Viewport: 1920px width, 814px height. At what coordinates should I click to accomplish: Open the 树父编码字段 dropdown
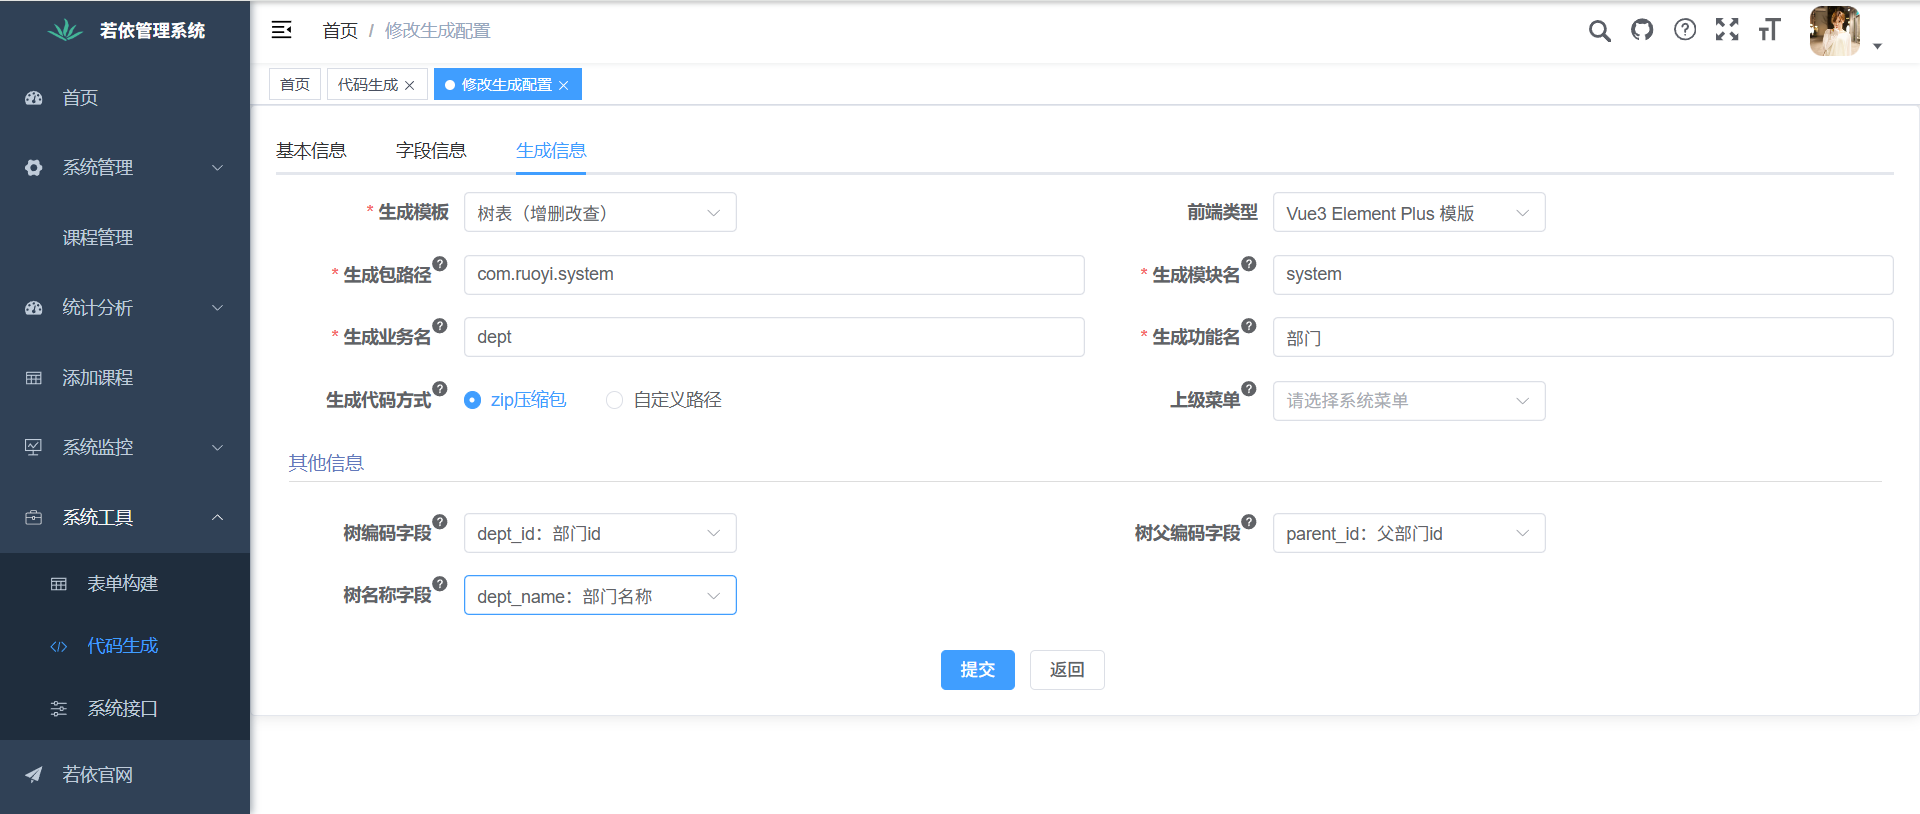1409,533
